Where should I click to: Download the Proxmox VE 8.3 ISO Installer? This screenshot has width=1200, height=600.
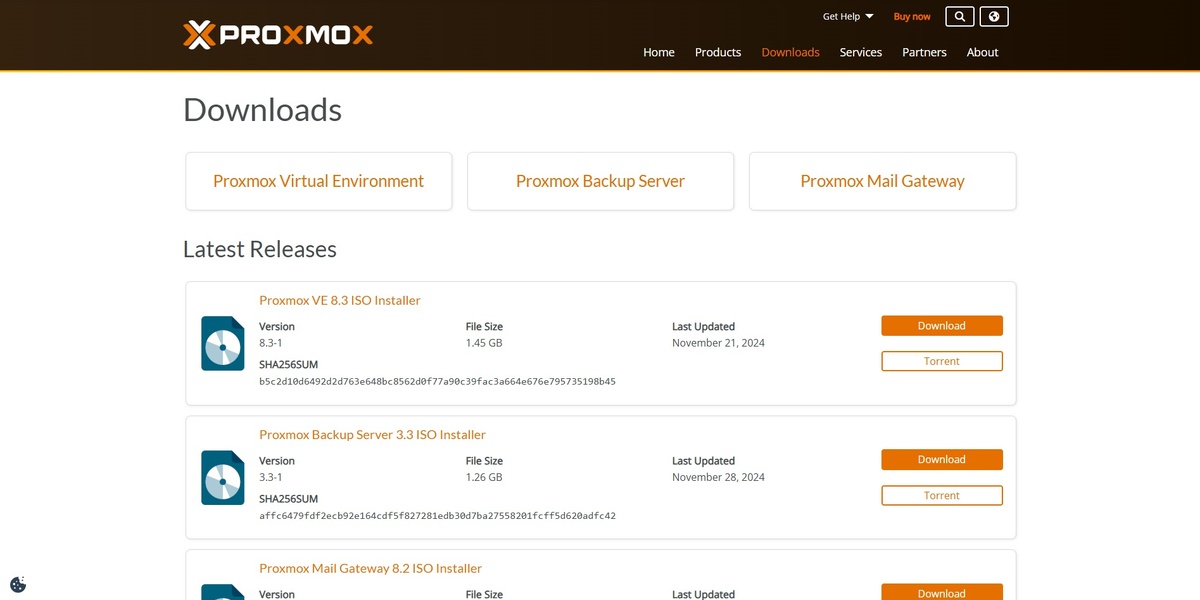tap(941, 325)
